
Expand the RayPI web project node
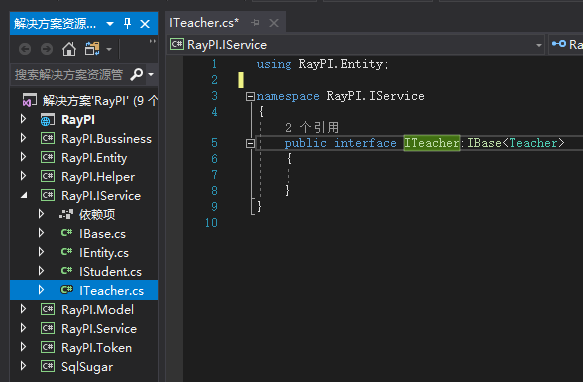click(23, 119)
